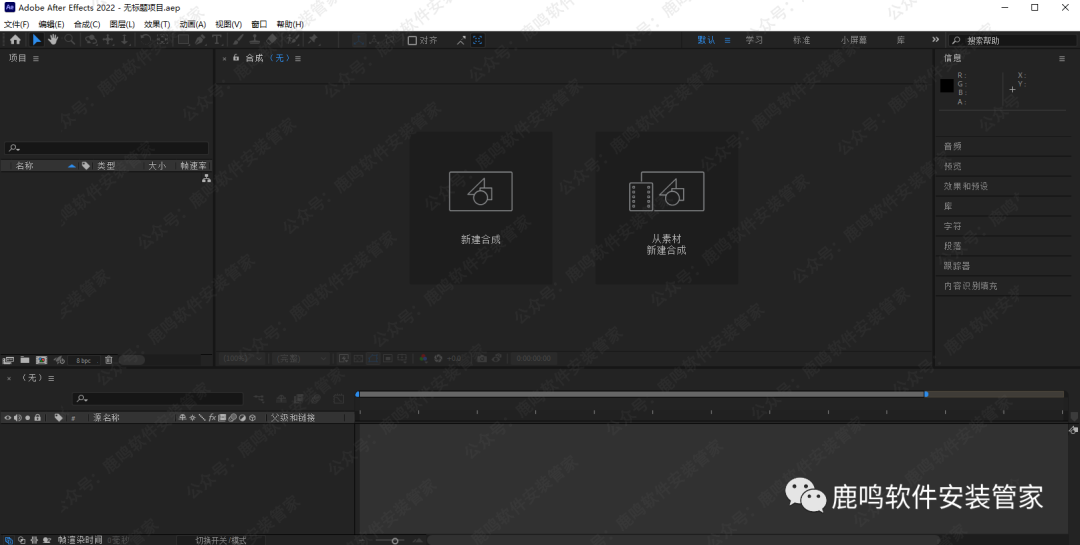The image size is (1080, 545).
Task: Select the Rotation tool
Action: [146, 40]
